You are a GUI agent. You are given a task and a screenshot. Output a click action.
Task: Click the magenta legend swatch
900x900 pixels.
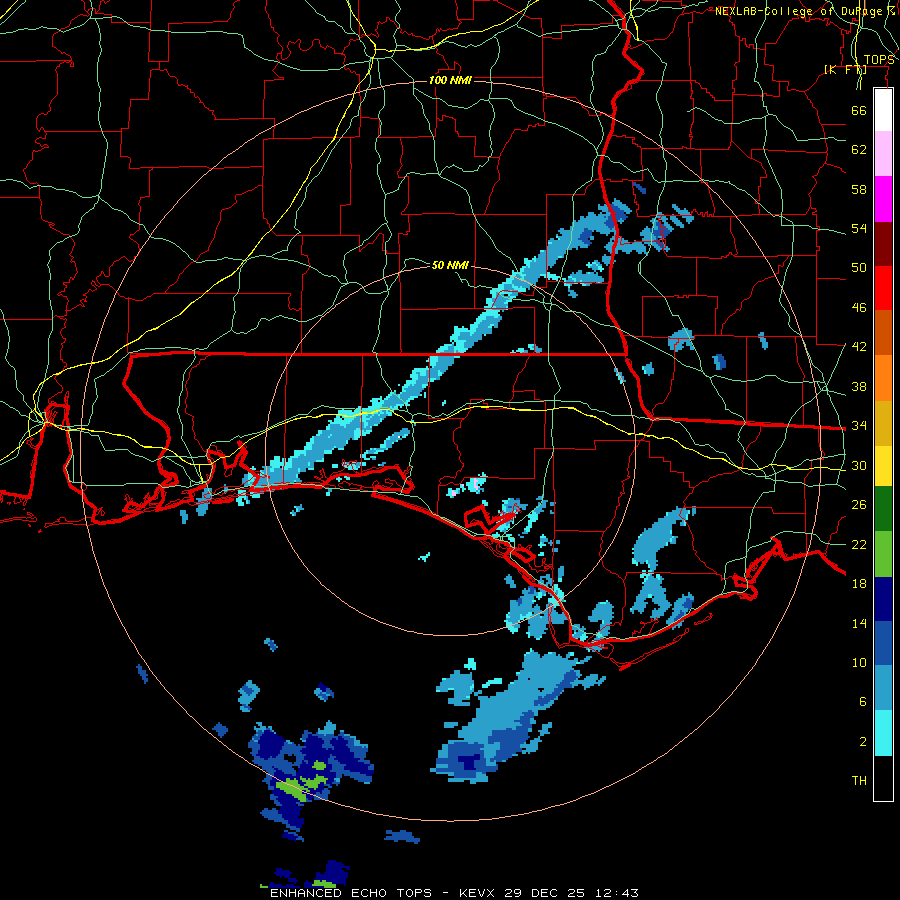(883, 199)
